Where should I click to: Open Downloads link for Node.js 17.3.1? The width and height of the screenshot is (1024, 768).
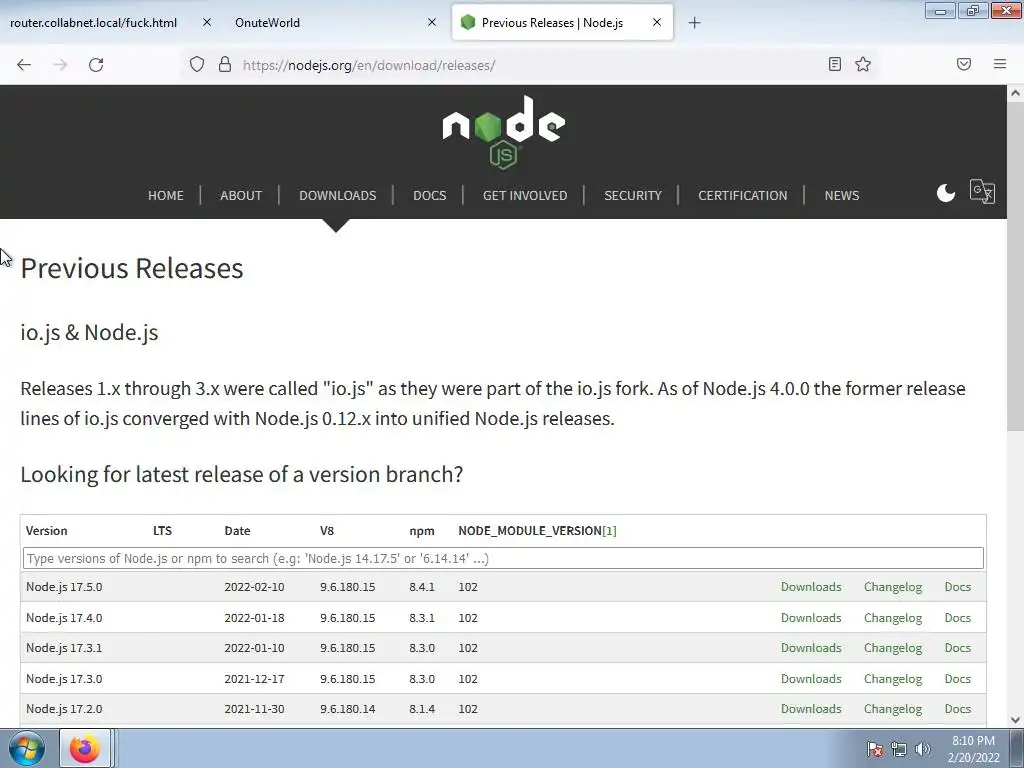point(811,648)
